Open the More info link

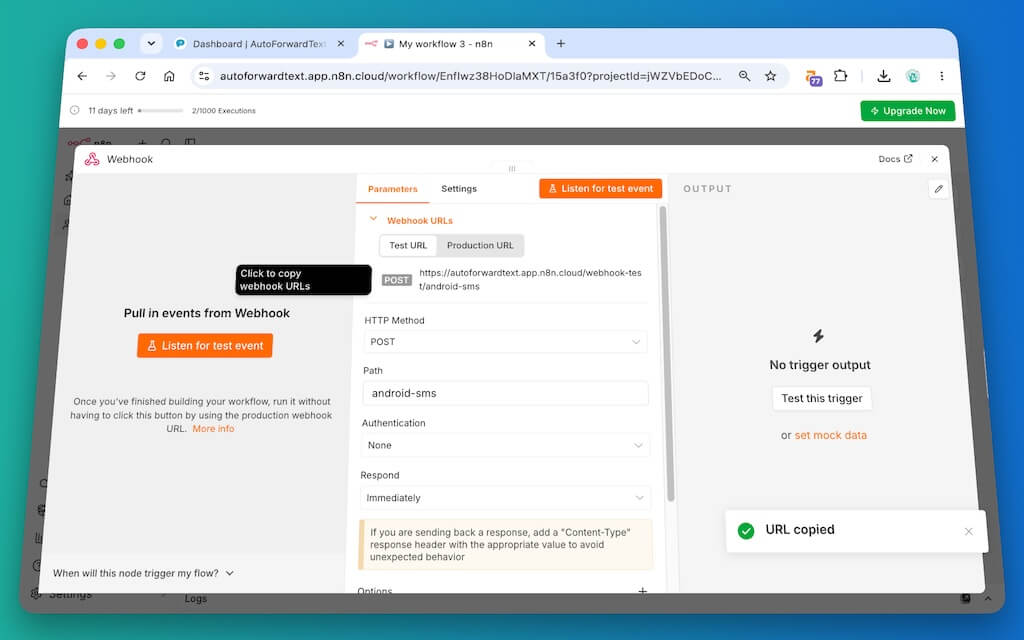tap(213, 429)
